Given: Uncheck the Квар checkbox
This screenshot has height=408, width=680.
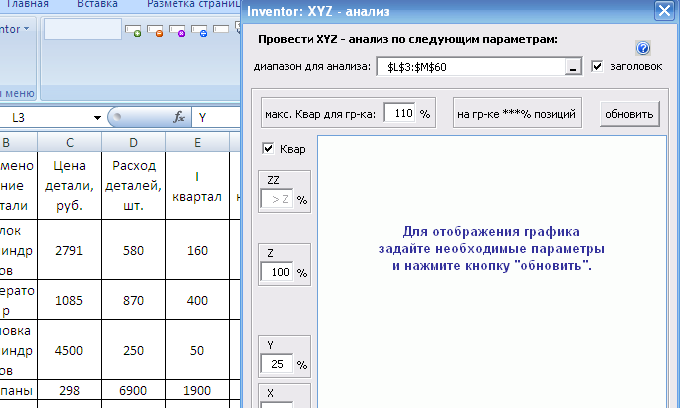Looking at the screenshot, I should 268,149.
